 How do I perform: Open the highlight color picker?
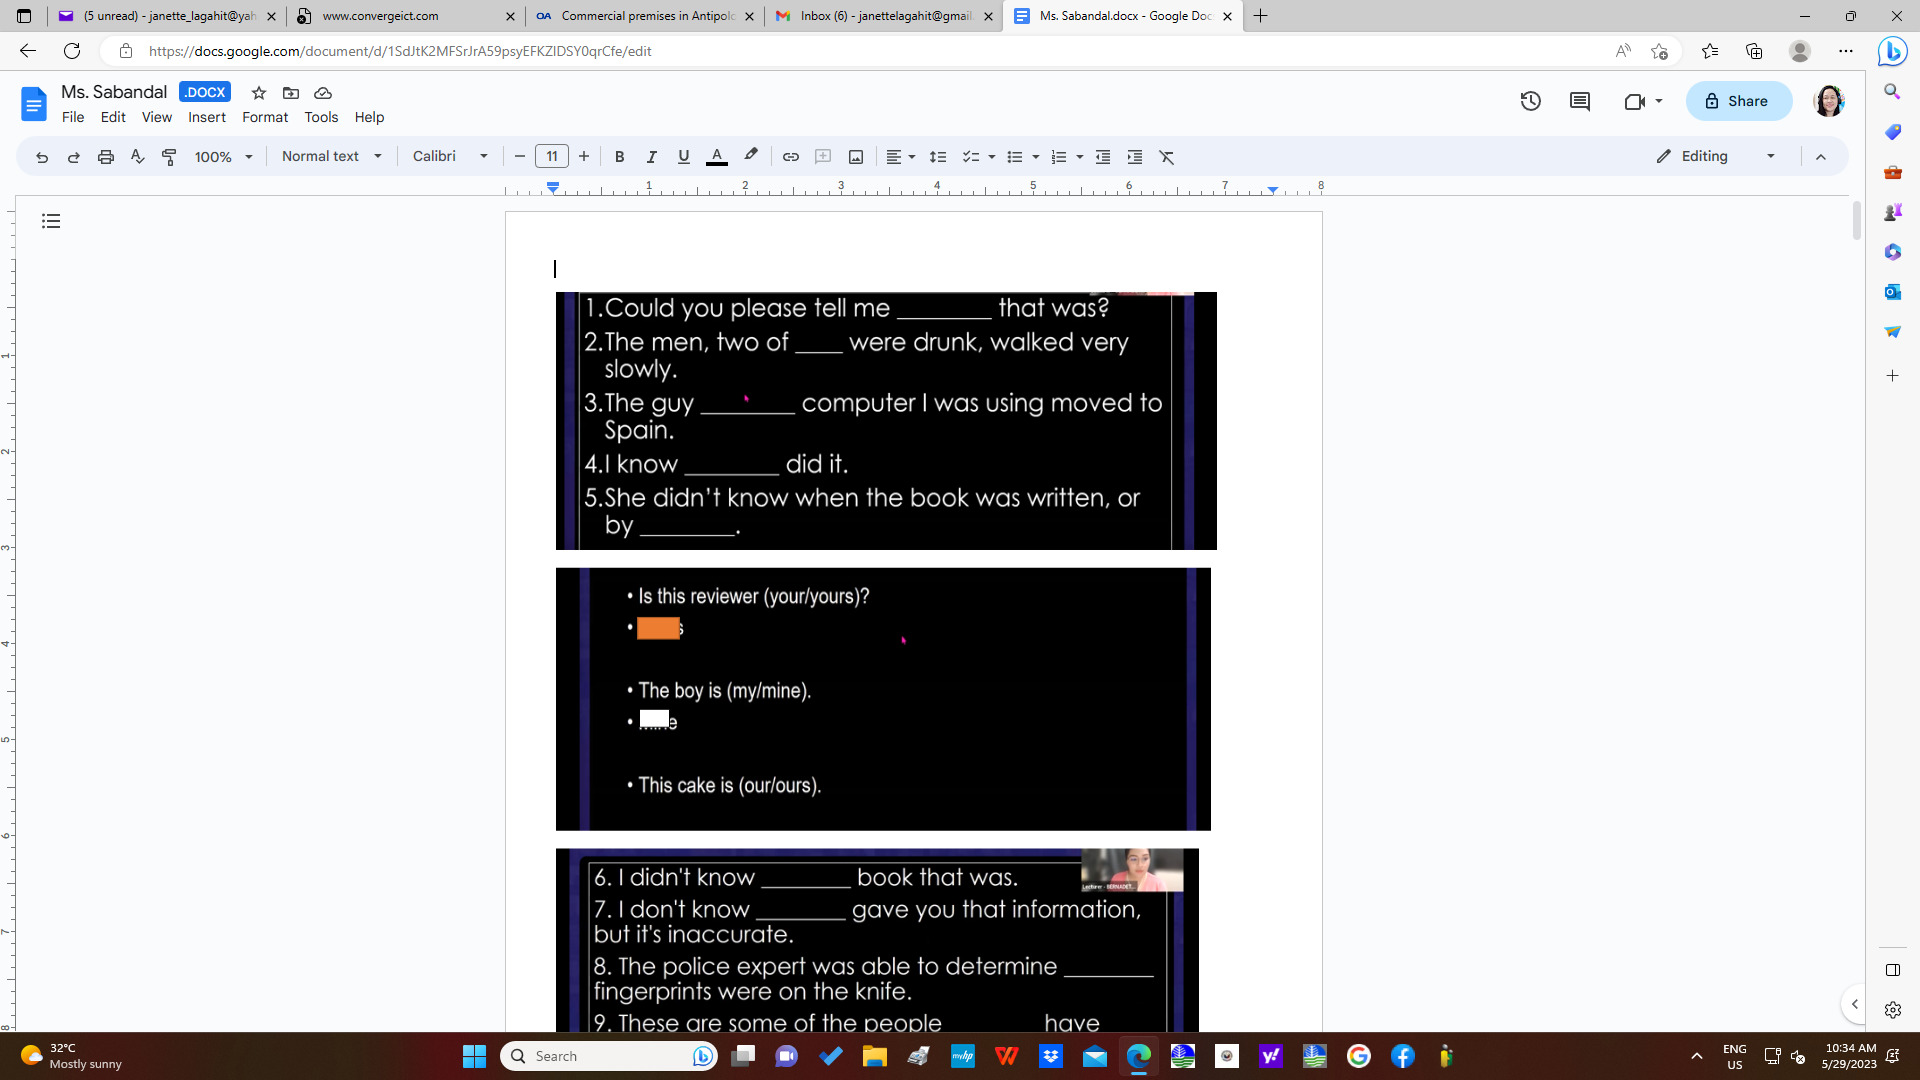click(x=751, y=156)
